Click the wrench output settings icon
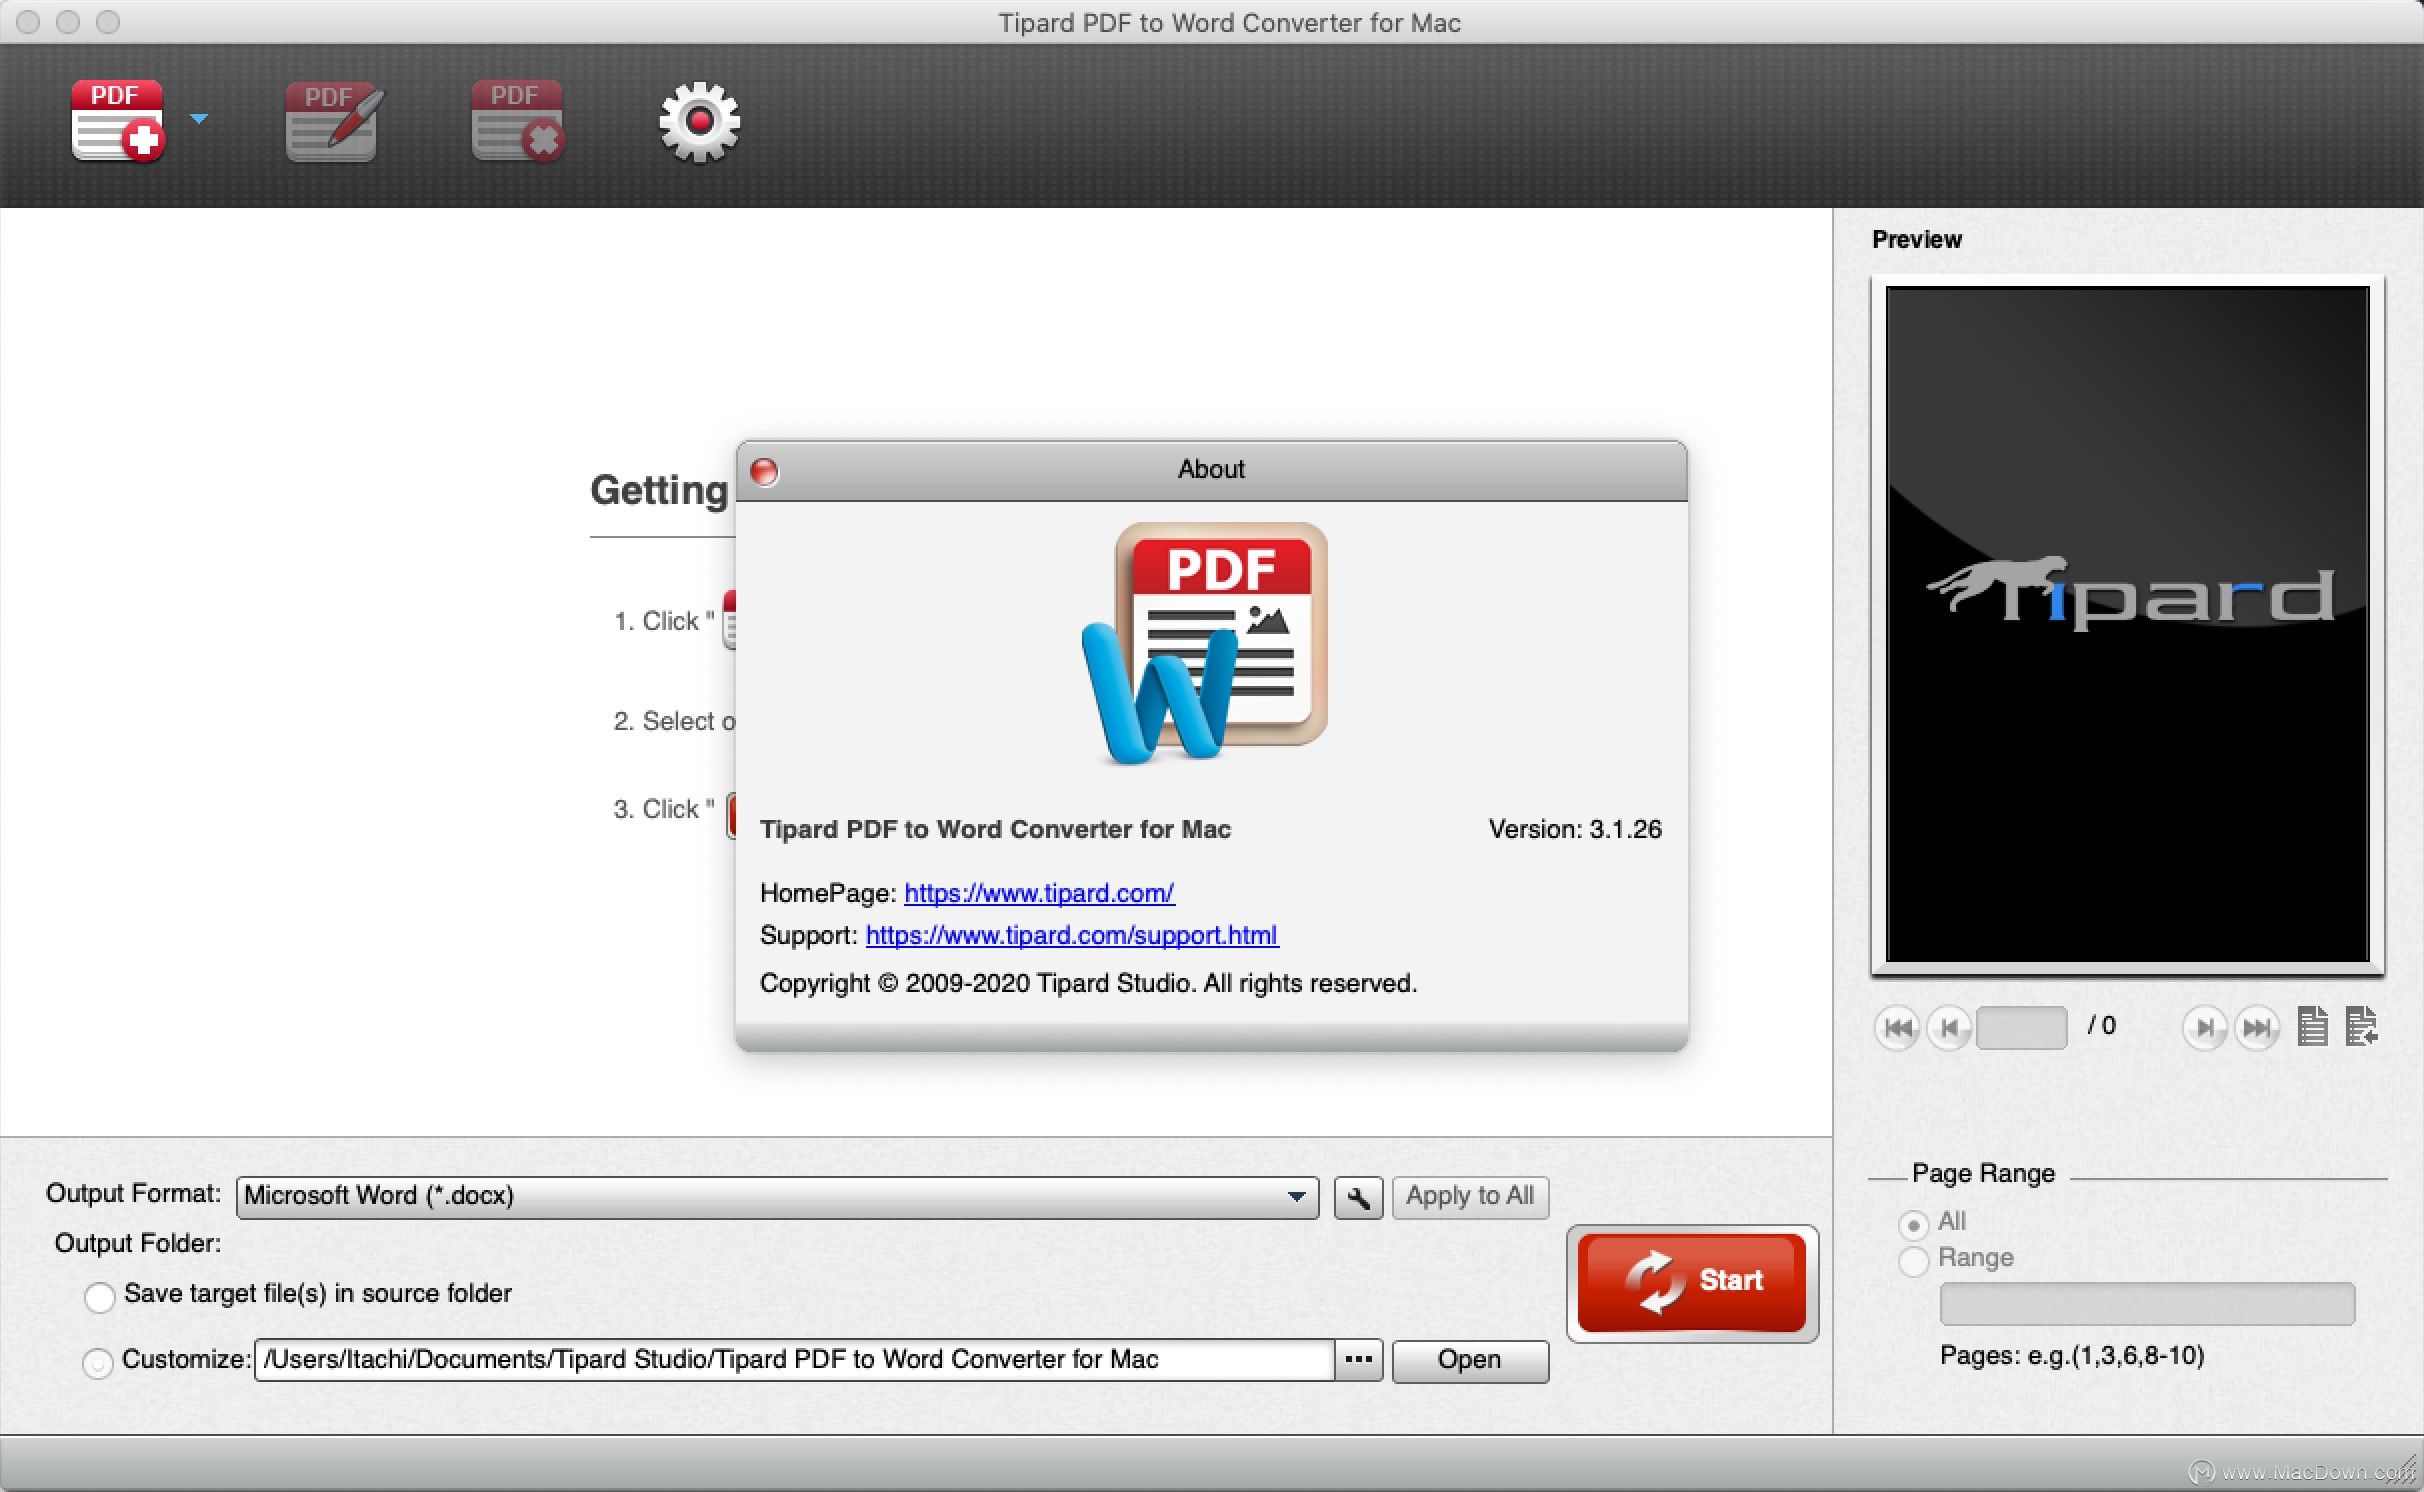Image resolution: width=2424 pixels, height=1492 pixels. coord(1358,1197)
